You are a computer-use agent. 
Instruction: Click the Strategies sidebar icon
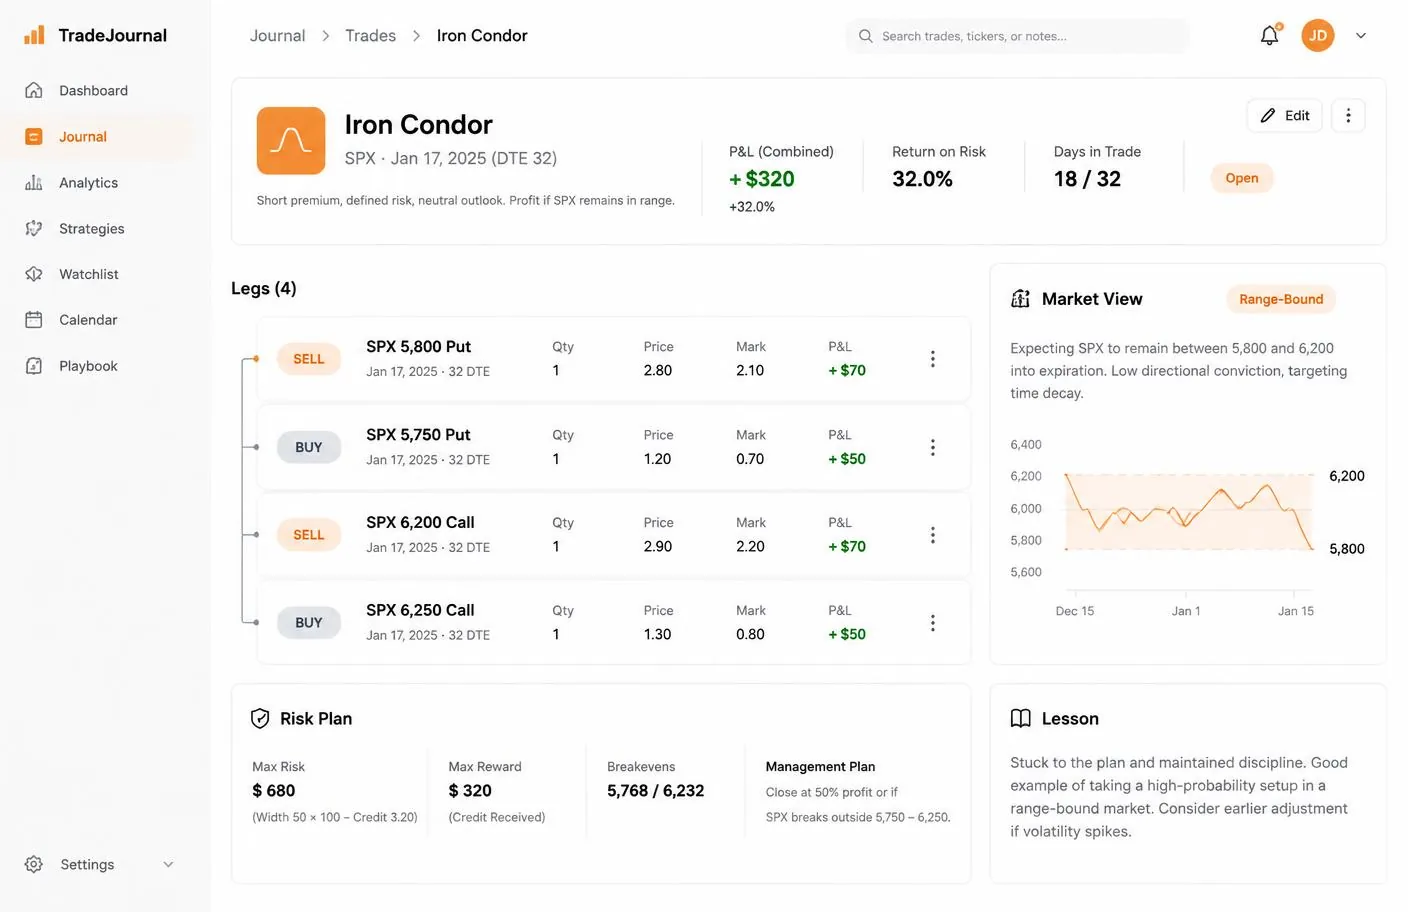[34, 228]
